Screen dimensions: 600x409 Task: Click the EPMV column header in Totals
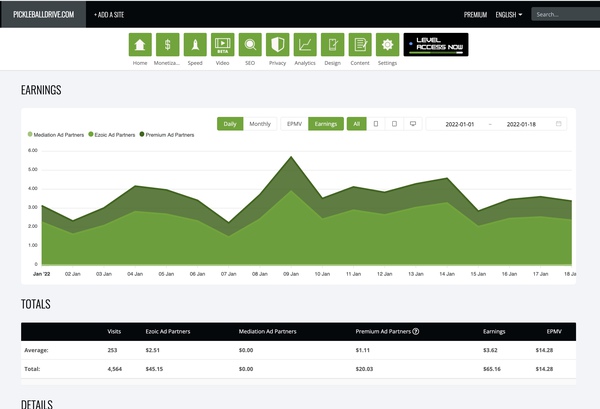[x=554, y=331]
